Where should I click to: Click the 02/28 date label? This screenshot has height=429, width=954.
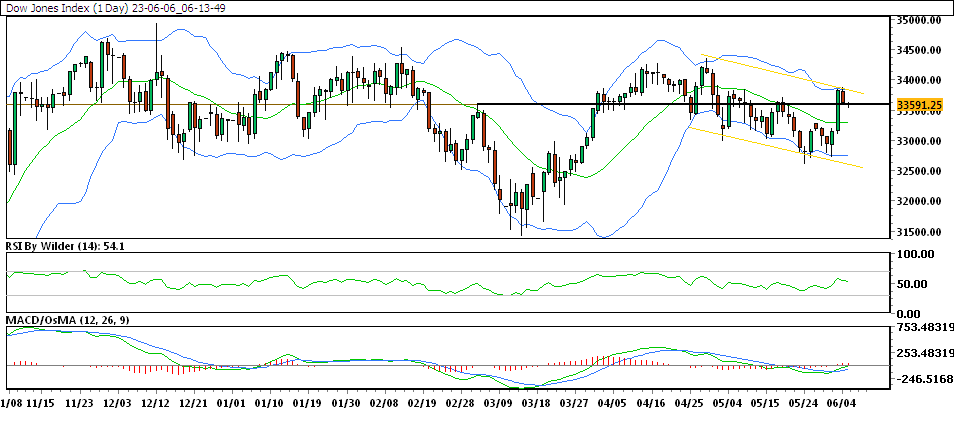[x=460, y=403]
